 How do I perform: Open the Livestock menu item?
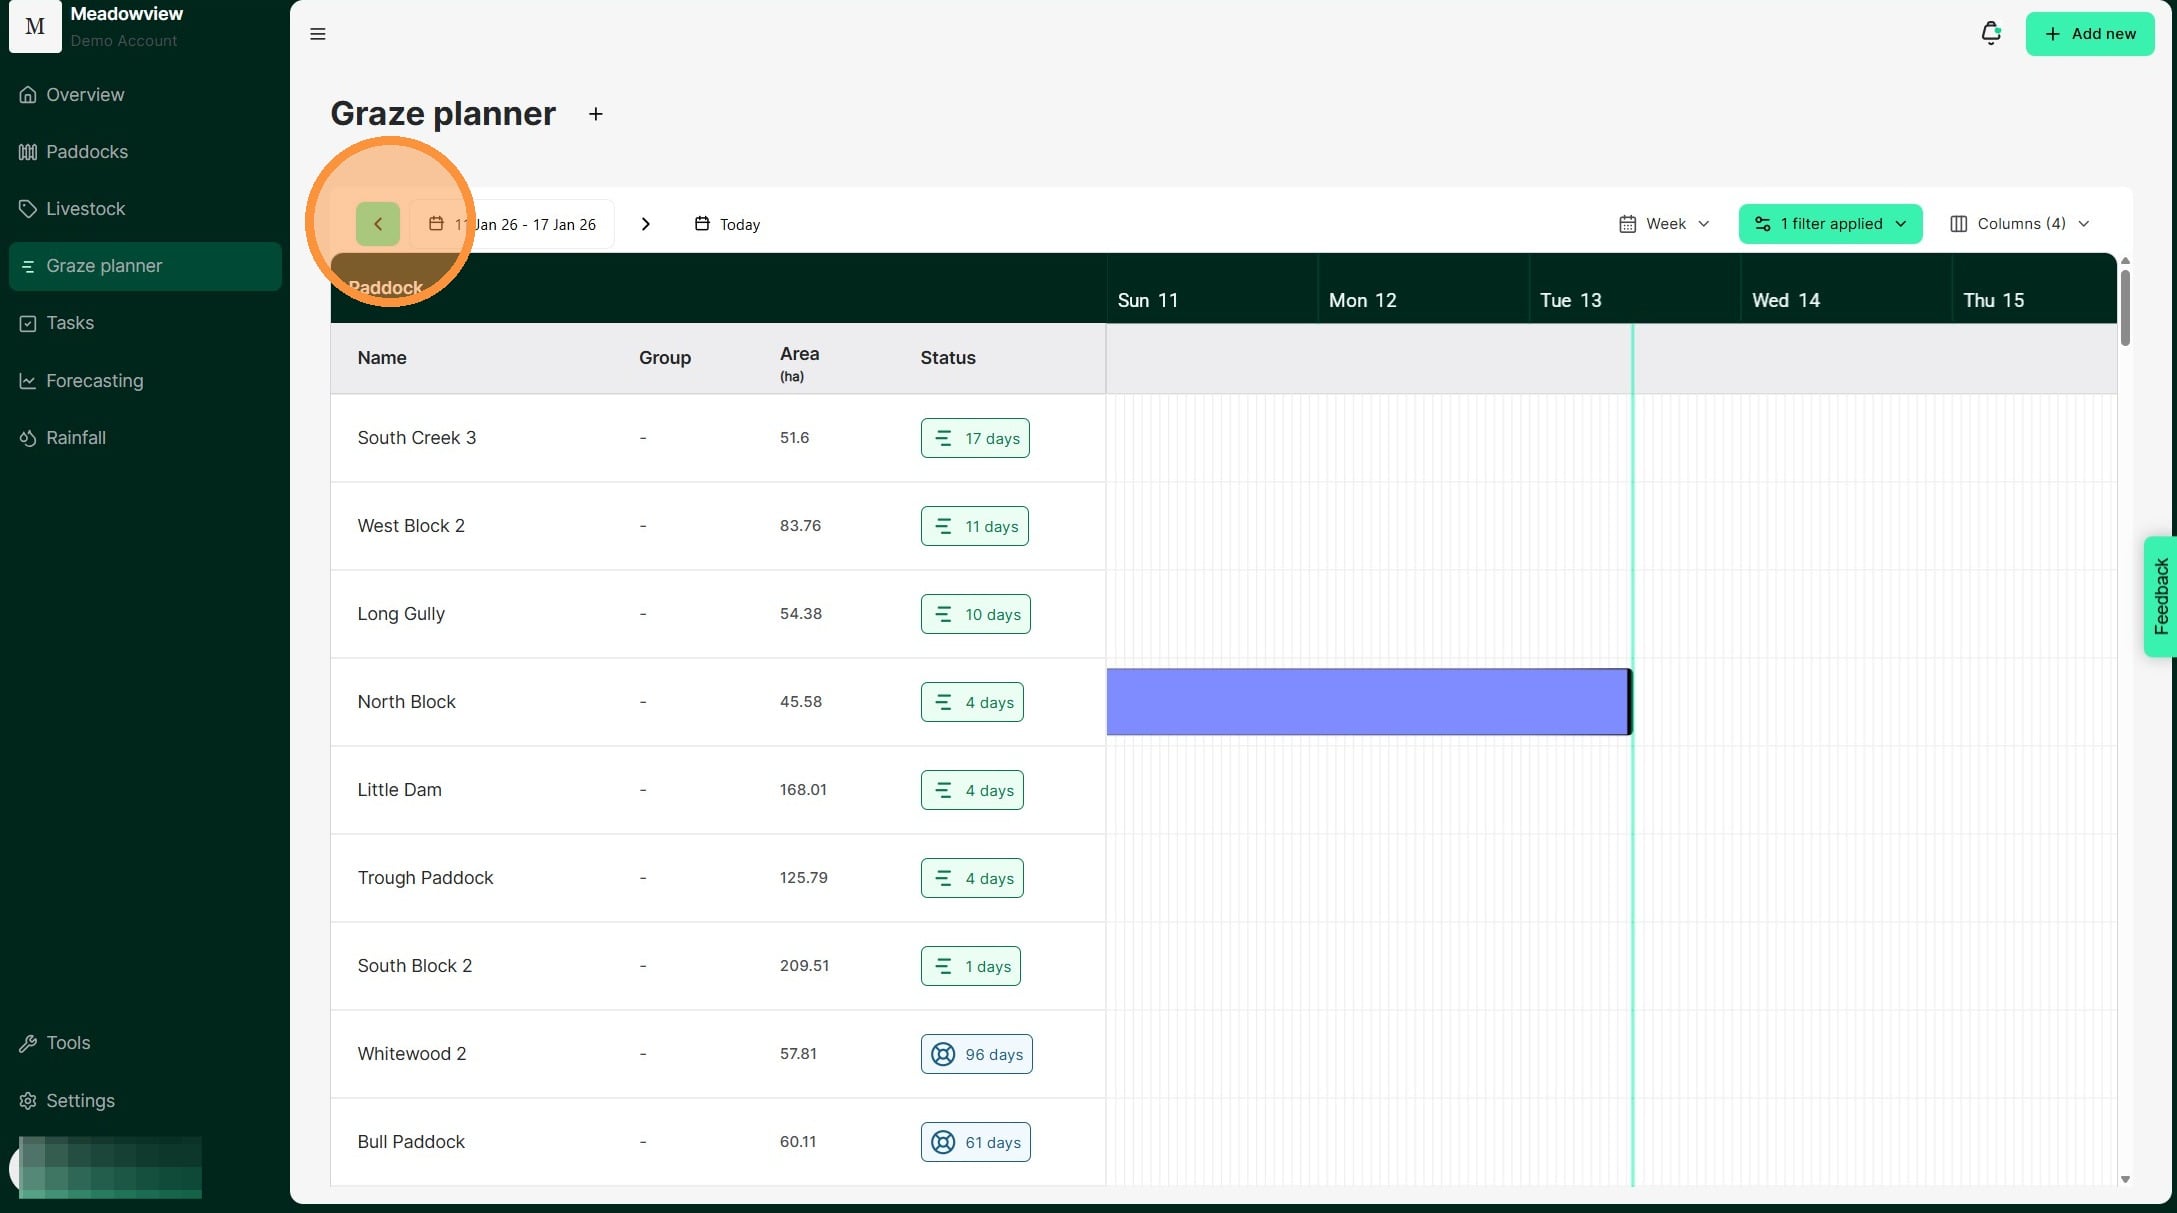[85, 209]
